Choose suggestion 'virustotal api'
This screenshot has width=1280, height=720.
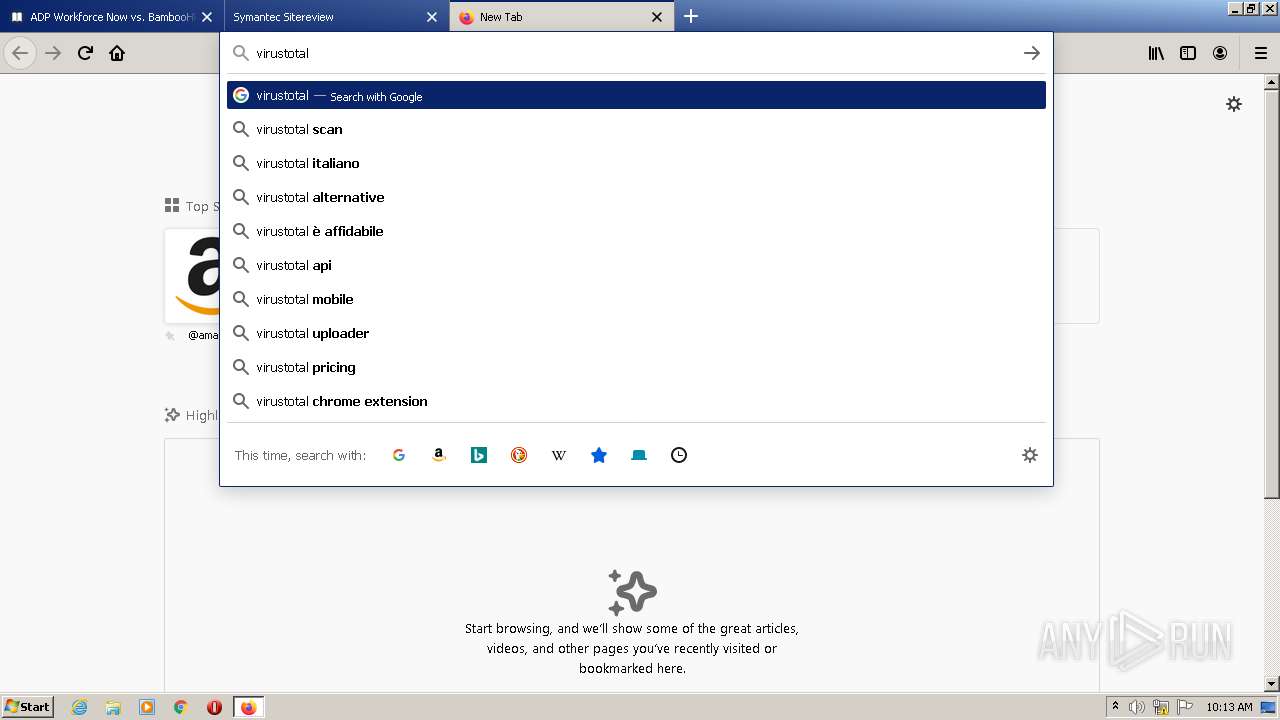pyautogui.click(x=636, y=265)
